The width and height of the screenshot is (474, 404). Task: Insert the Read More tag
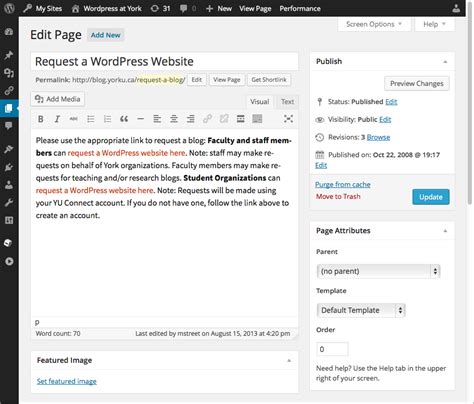coord(241,119)
